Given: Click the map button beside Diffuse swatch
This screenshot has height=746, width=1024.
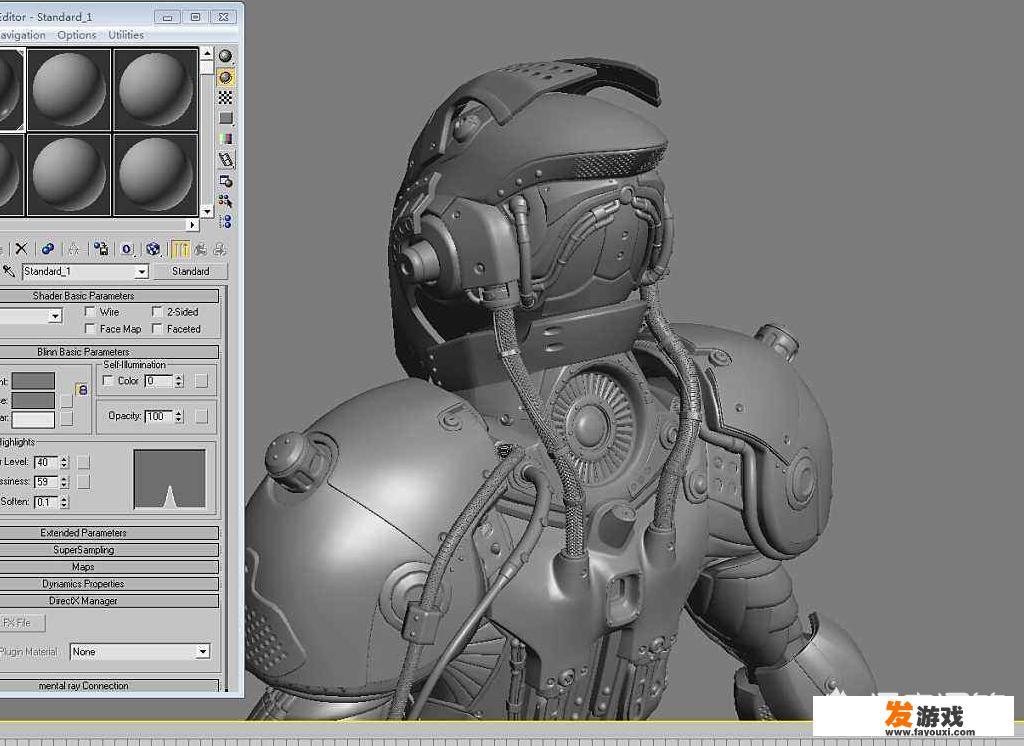Looking at the screenshot, I should click(x=66, y=400).
